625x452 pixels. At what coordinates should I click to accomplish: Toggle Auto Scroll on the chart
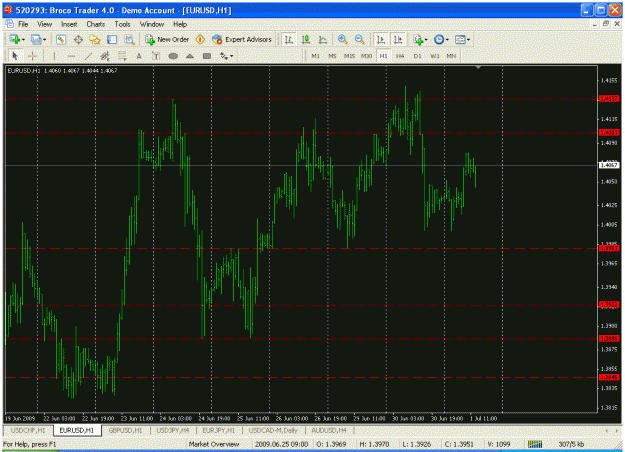(381, 39)
